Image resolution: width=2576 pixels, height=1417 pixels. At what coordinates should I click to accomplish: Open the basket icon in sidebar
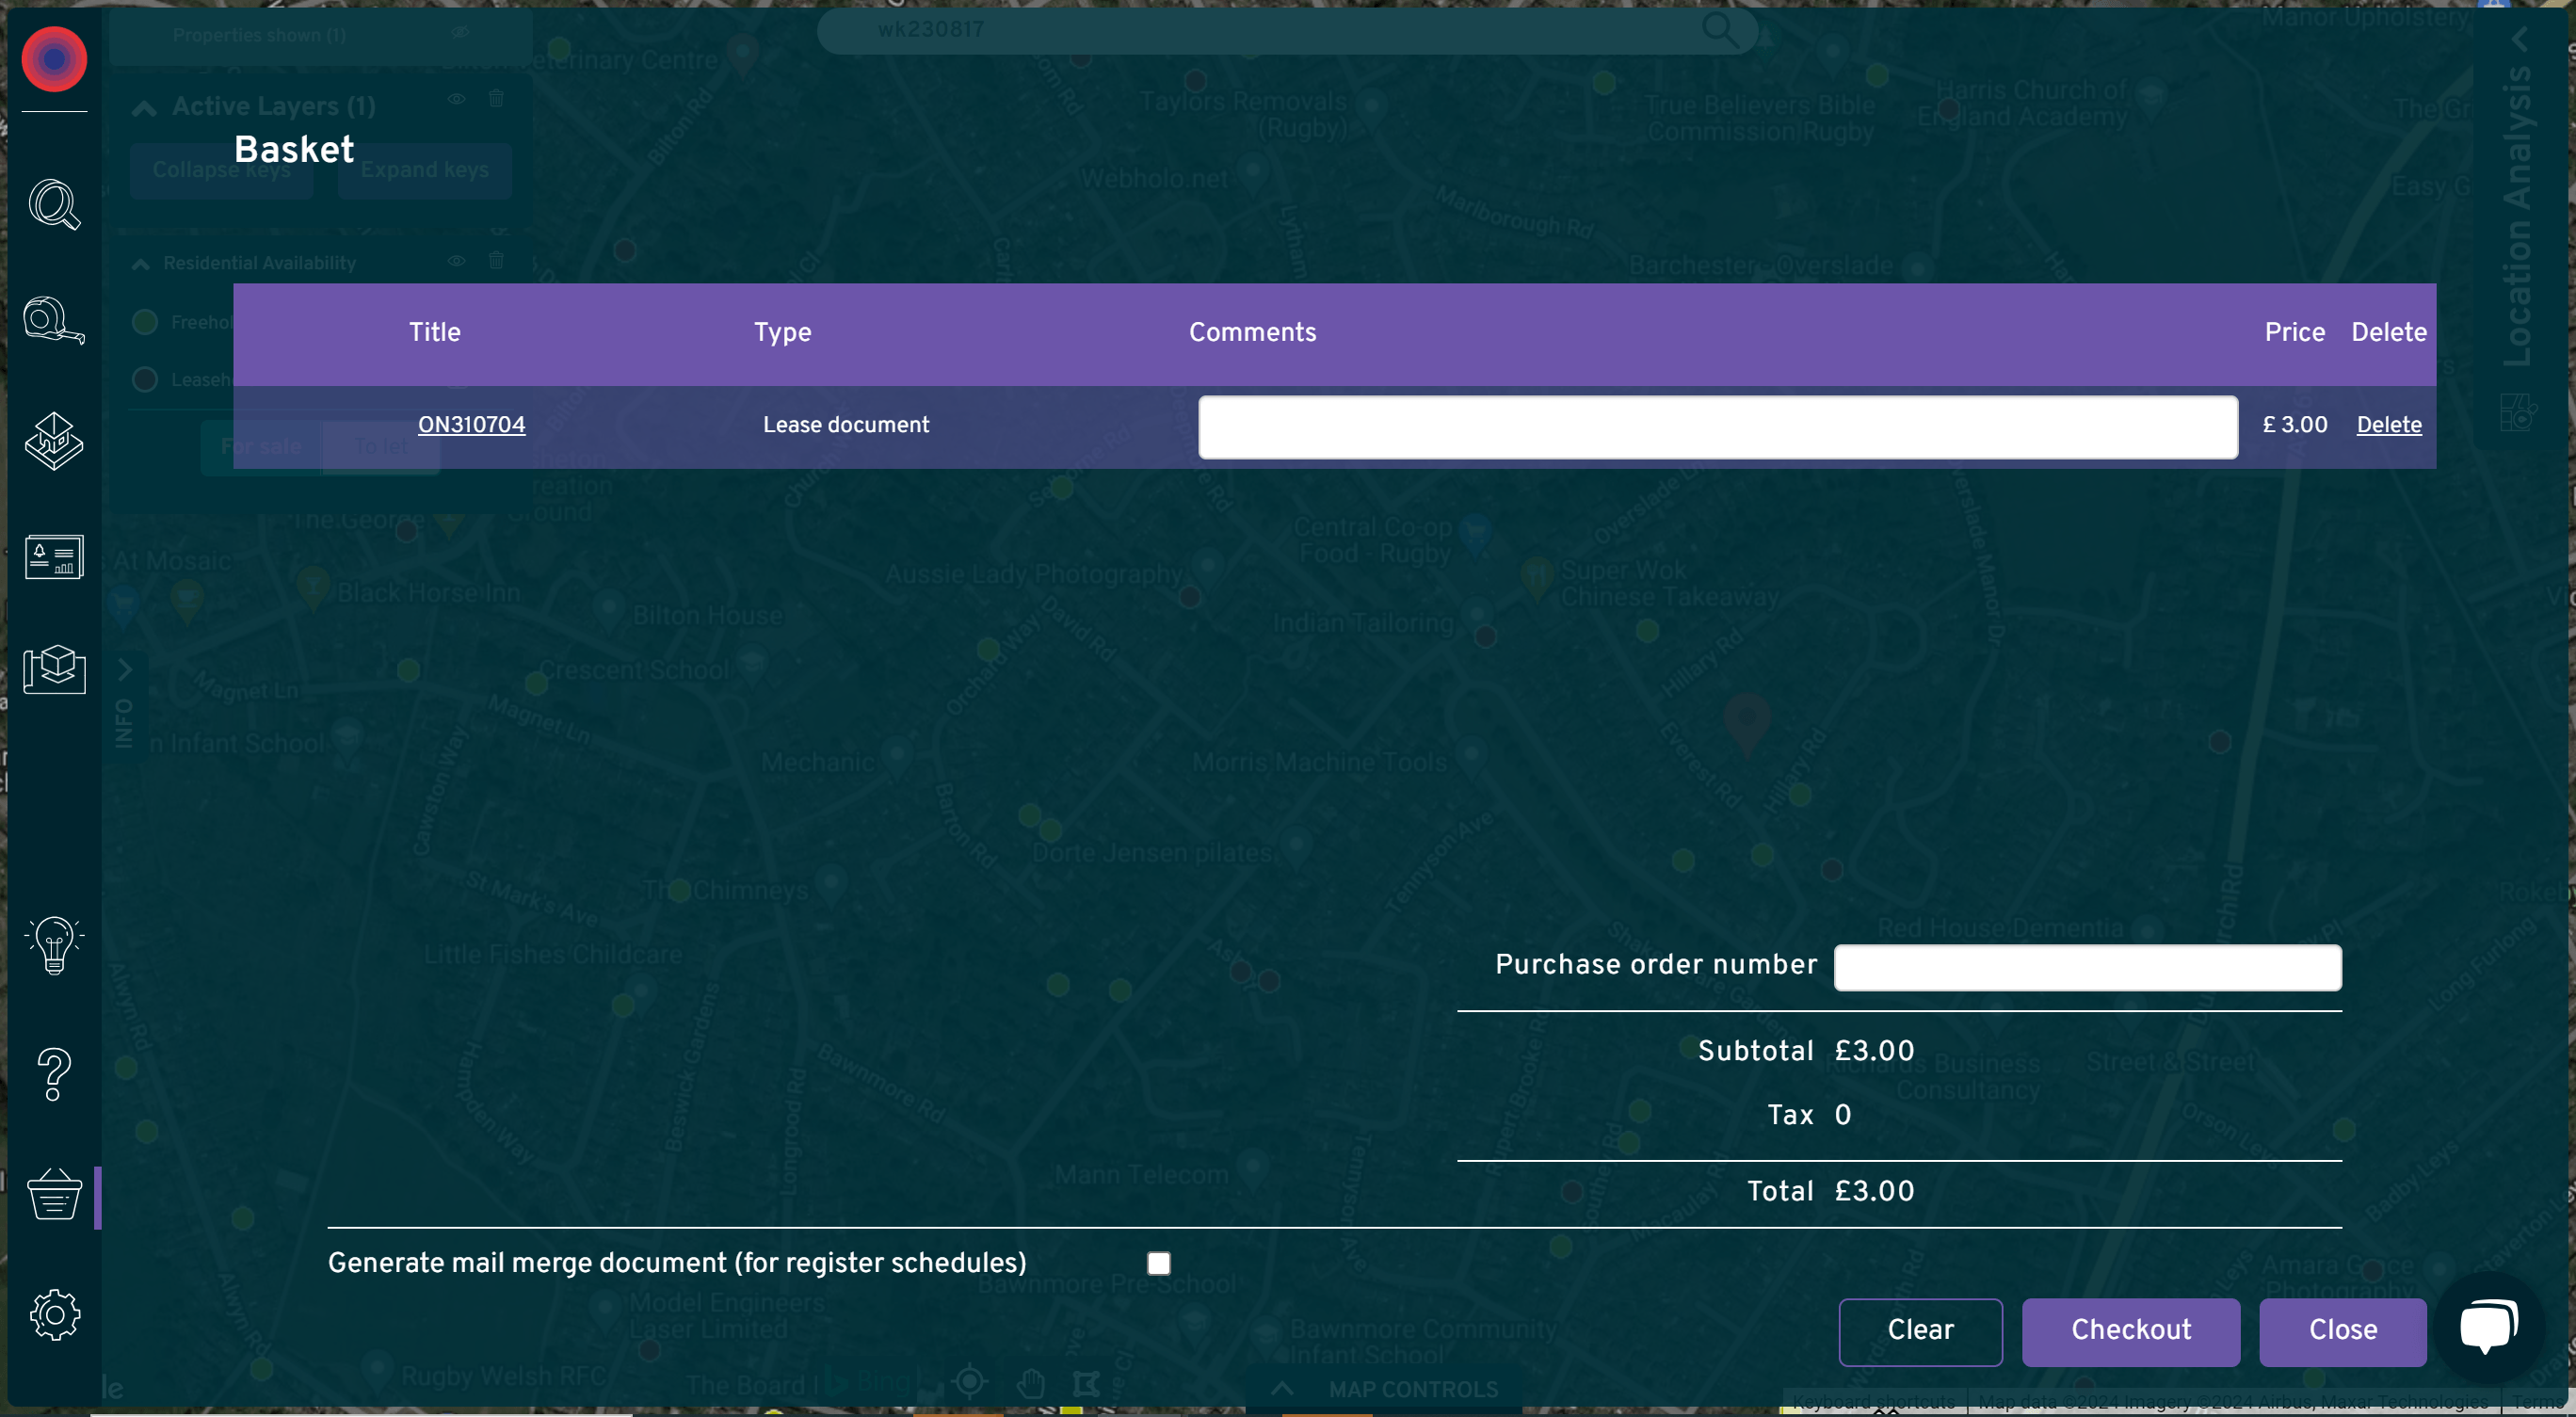54,1195
